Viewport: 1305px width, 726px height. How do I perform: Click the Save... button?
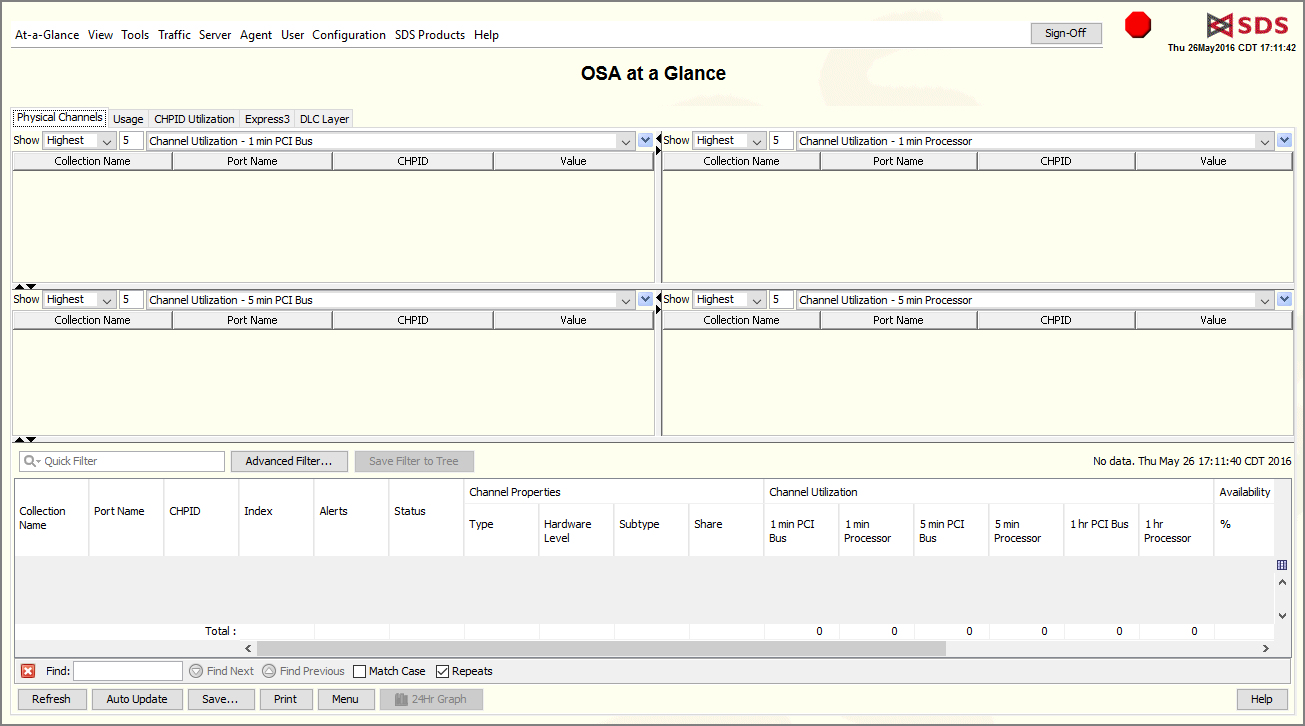(220, 699)
